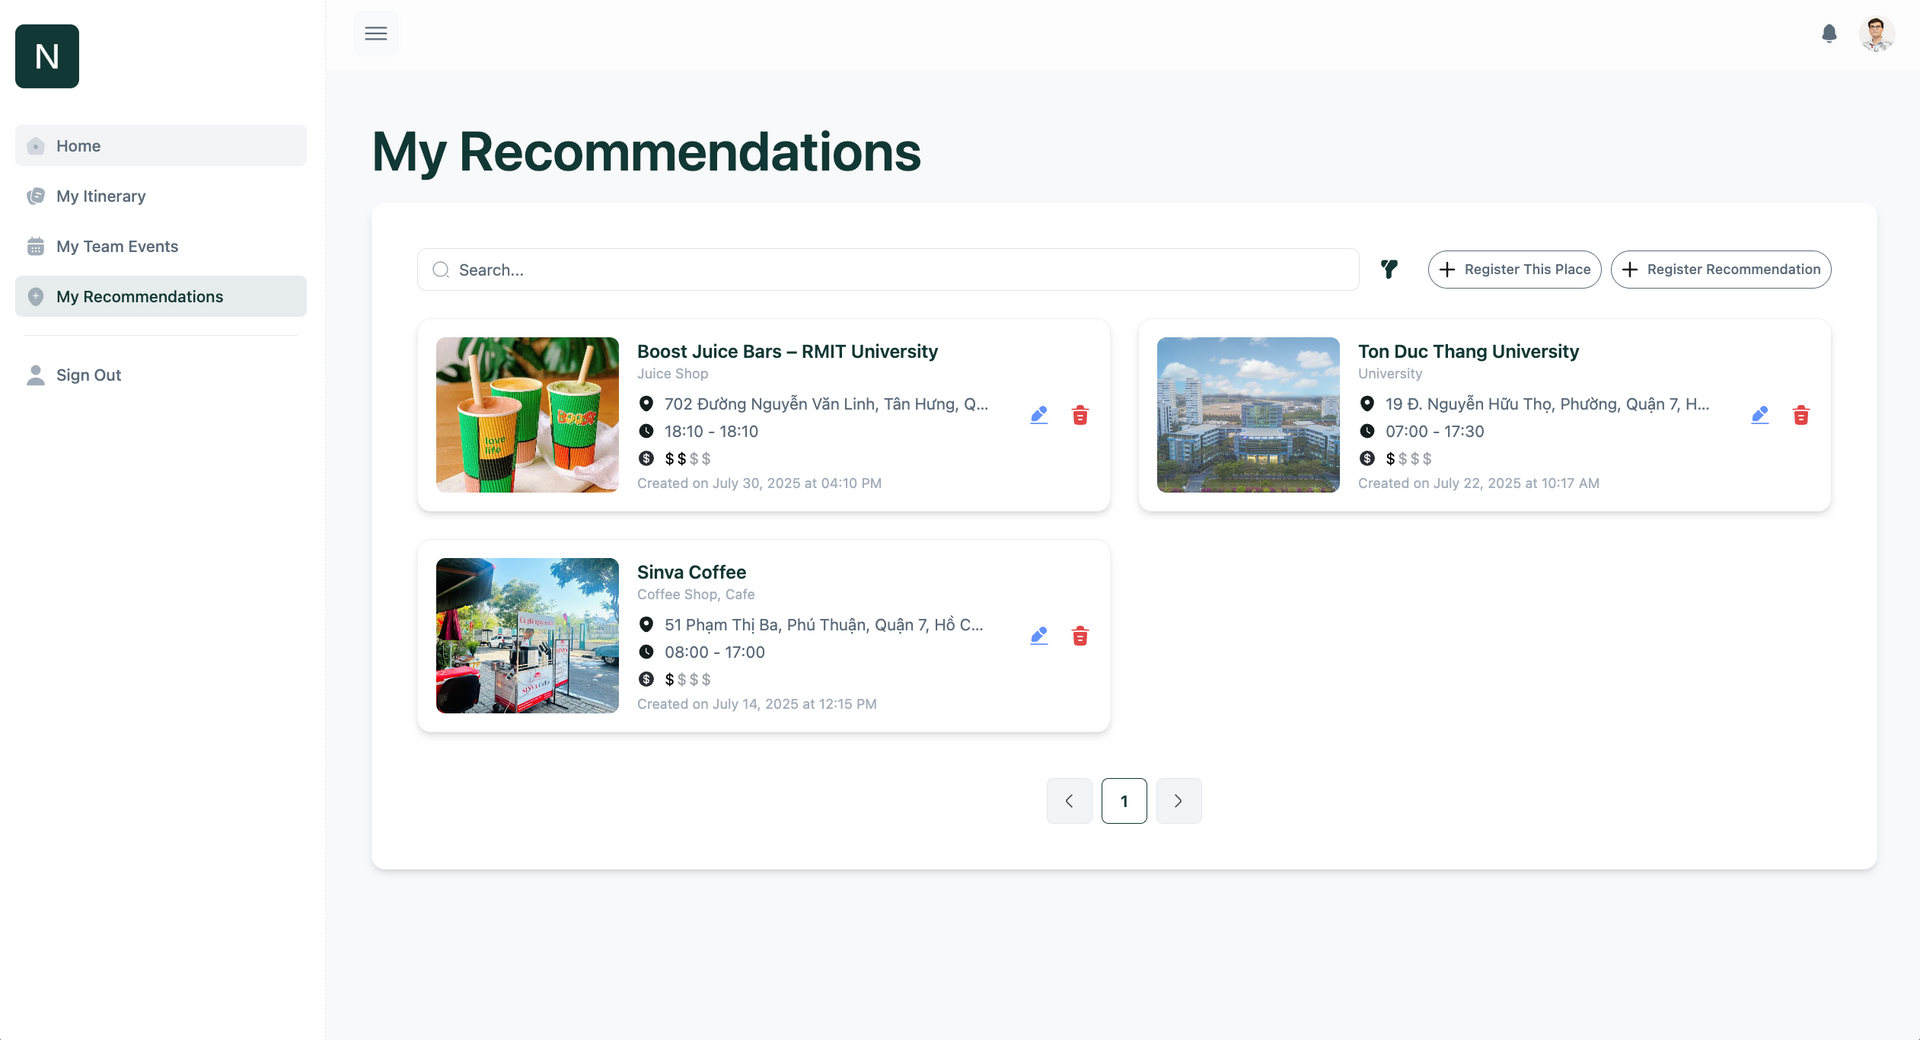This screenshot has width=1920, height=1040.
Task: Click Created on July 22, 2025 text
Action: pos(1478,483)
